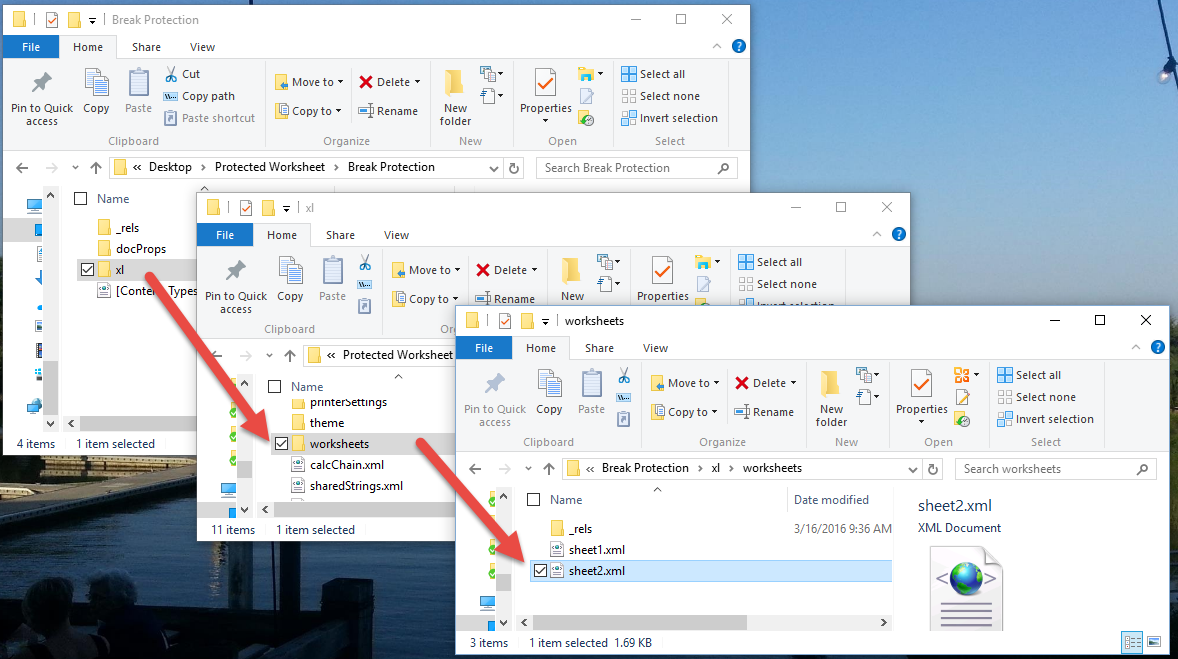Click the help icon in Break Protection window

point(739,47)
